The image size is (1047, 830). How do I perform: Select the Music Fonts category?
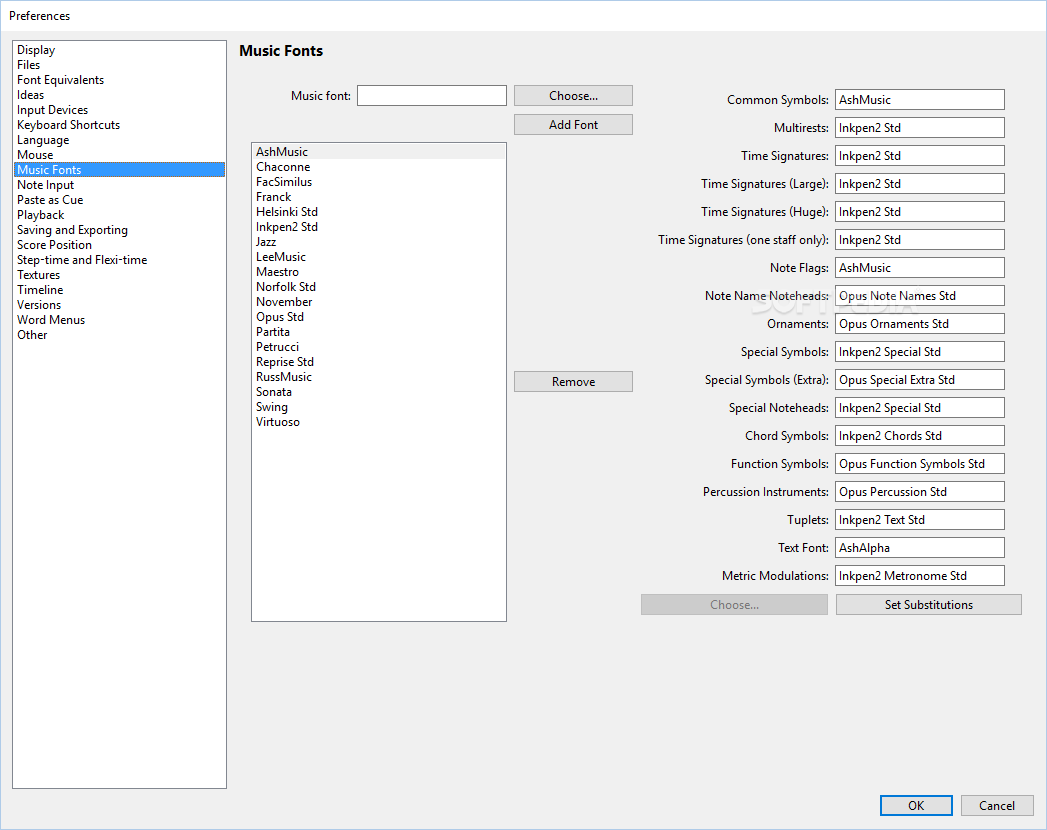click(x=119, y=170)
